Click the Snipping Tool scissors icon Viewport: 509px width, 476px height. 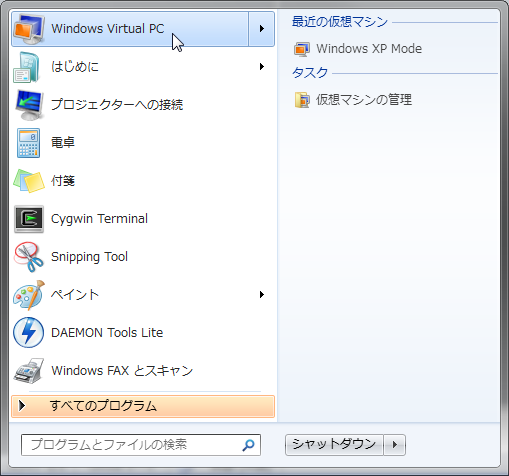click(x=29, y=257)
